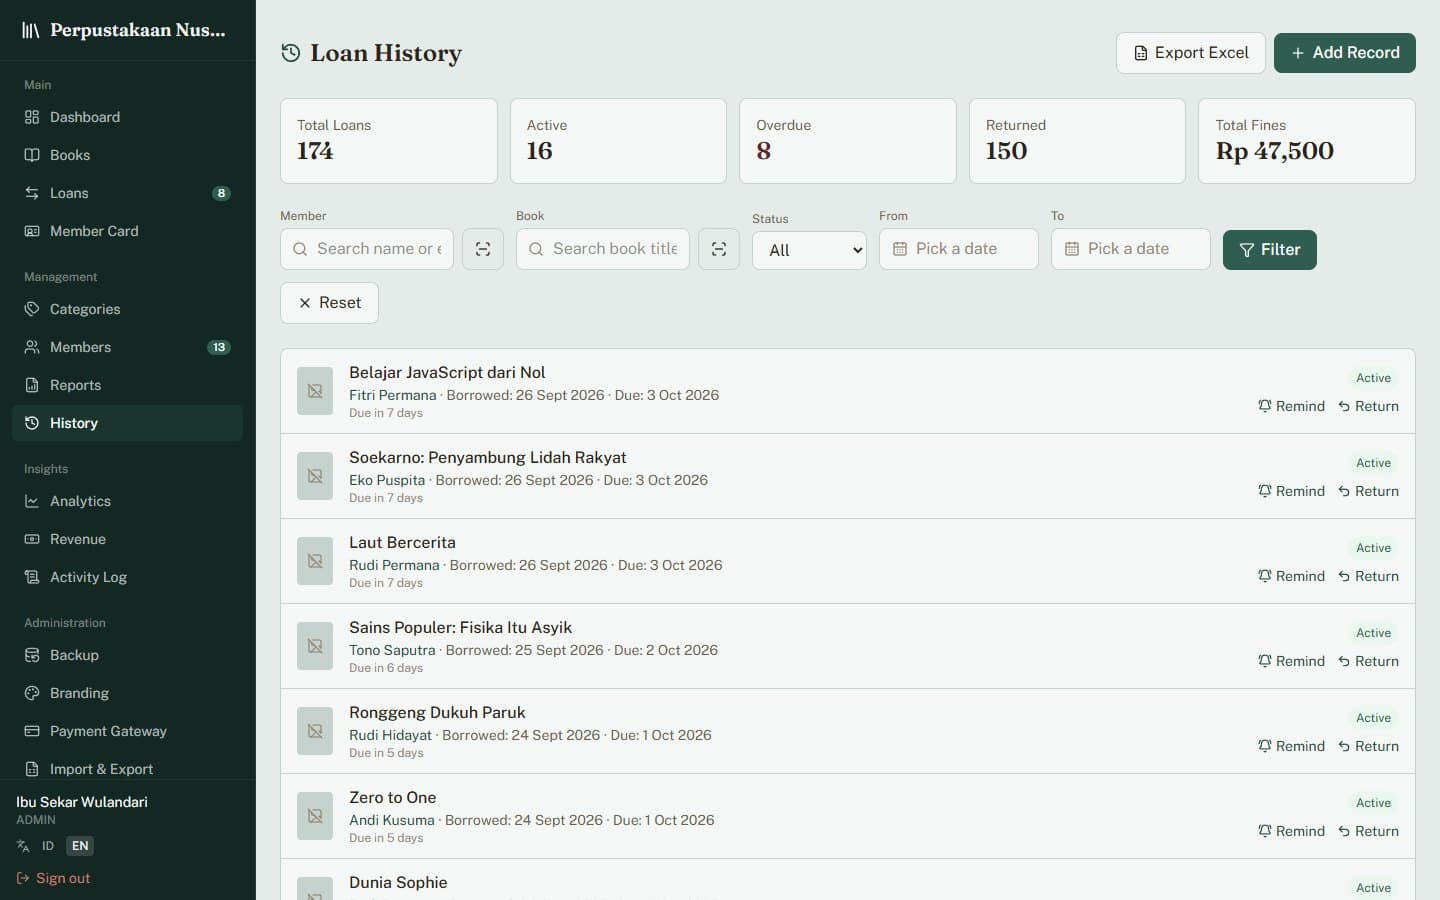Click the language translate icon in sidebar footer
The height and width of the screenshot is (900, 1440).
click(x=23, y=846)
